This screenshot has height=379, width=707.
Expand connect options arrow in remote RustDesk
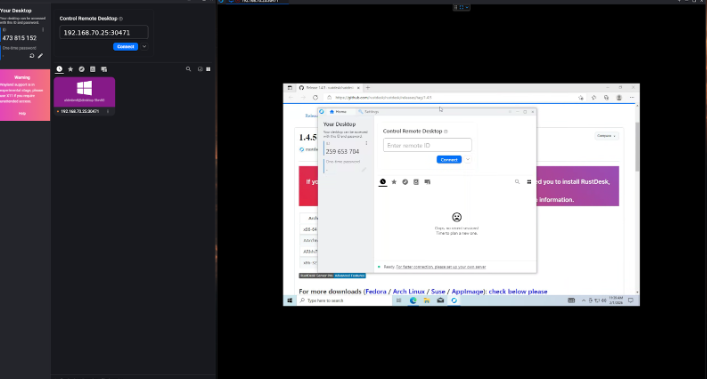(468, 160)
